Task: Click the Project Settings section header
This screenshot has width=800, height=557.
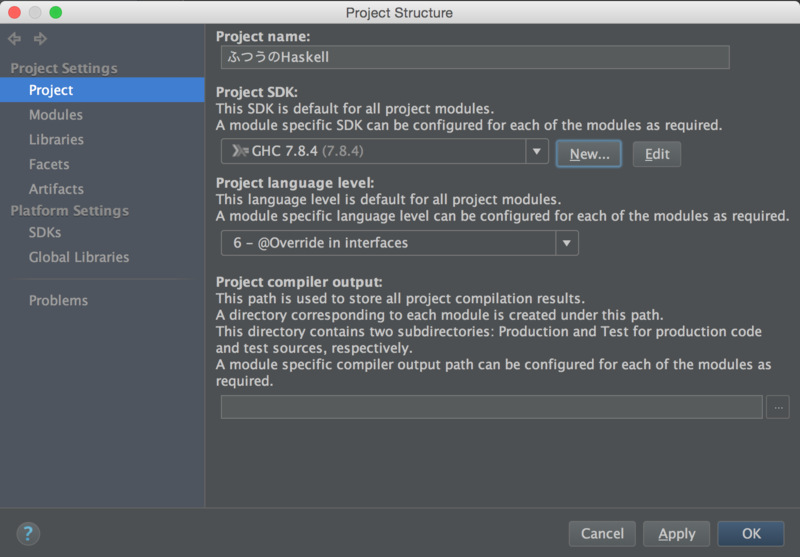Action: (64, 68)
